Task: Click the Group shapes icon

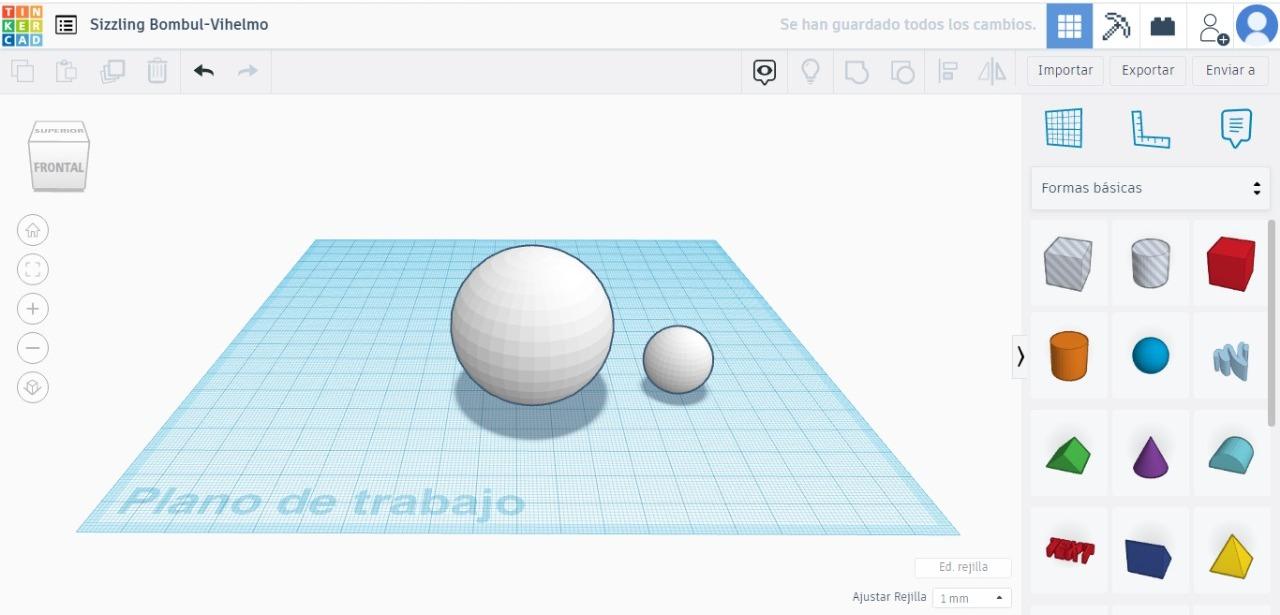Action: click(857, 71)
